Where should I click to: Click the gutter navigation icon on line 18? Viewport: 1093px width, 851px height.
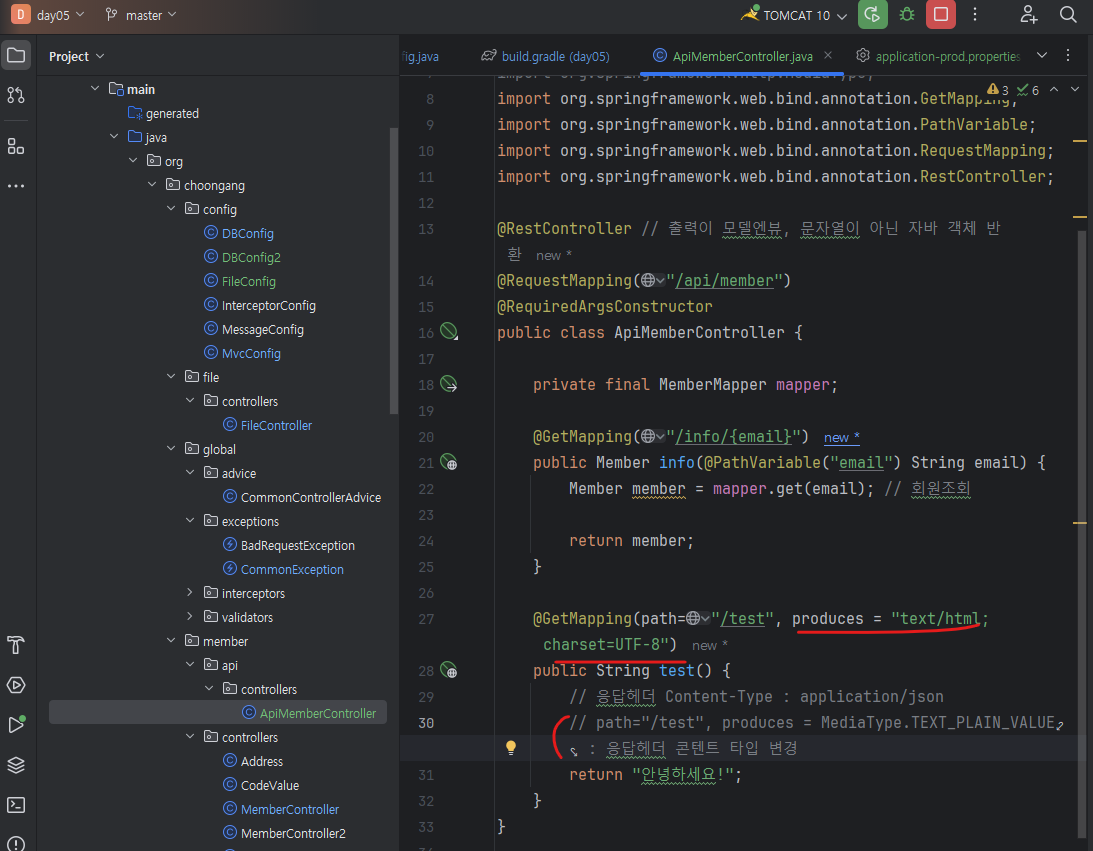[449, 384]
